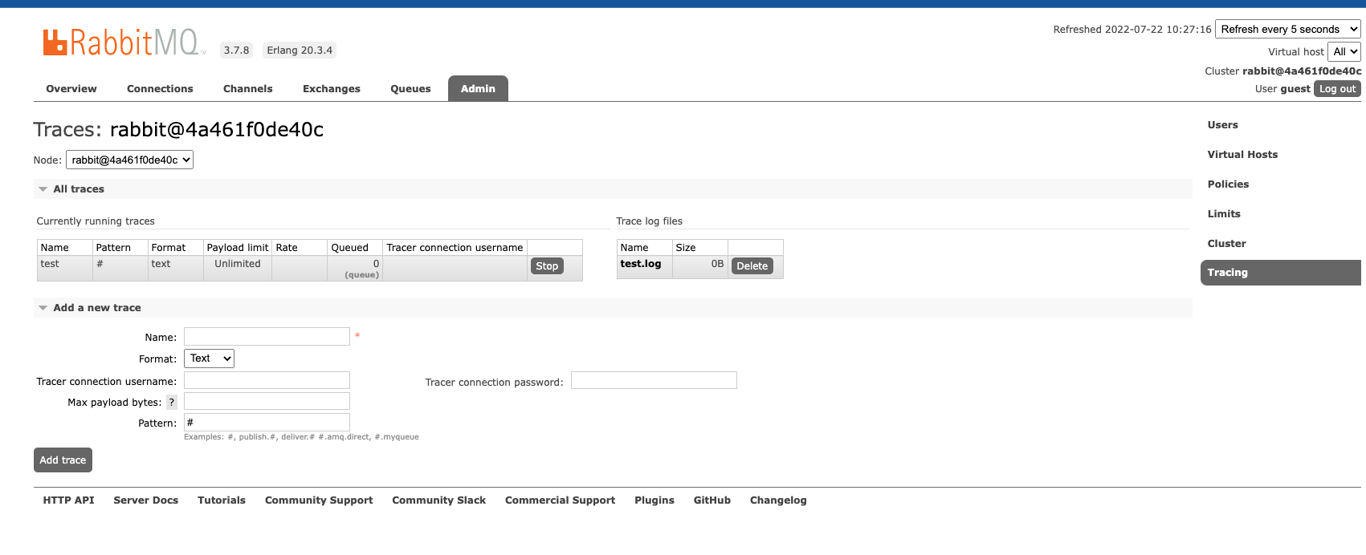Open the GitHub footer link

pyautogui.click(x=712, y=500)
